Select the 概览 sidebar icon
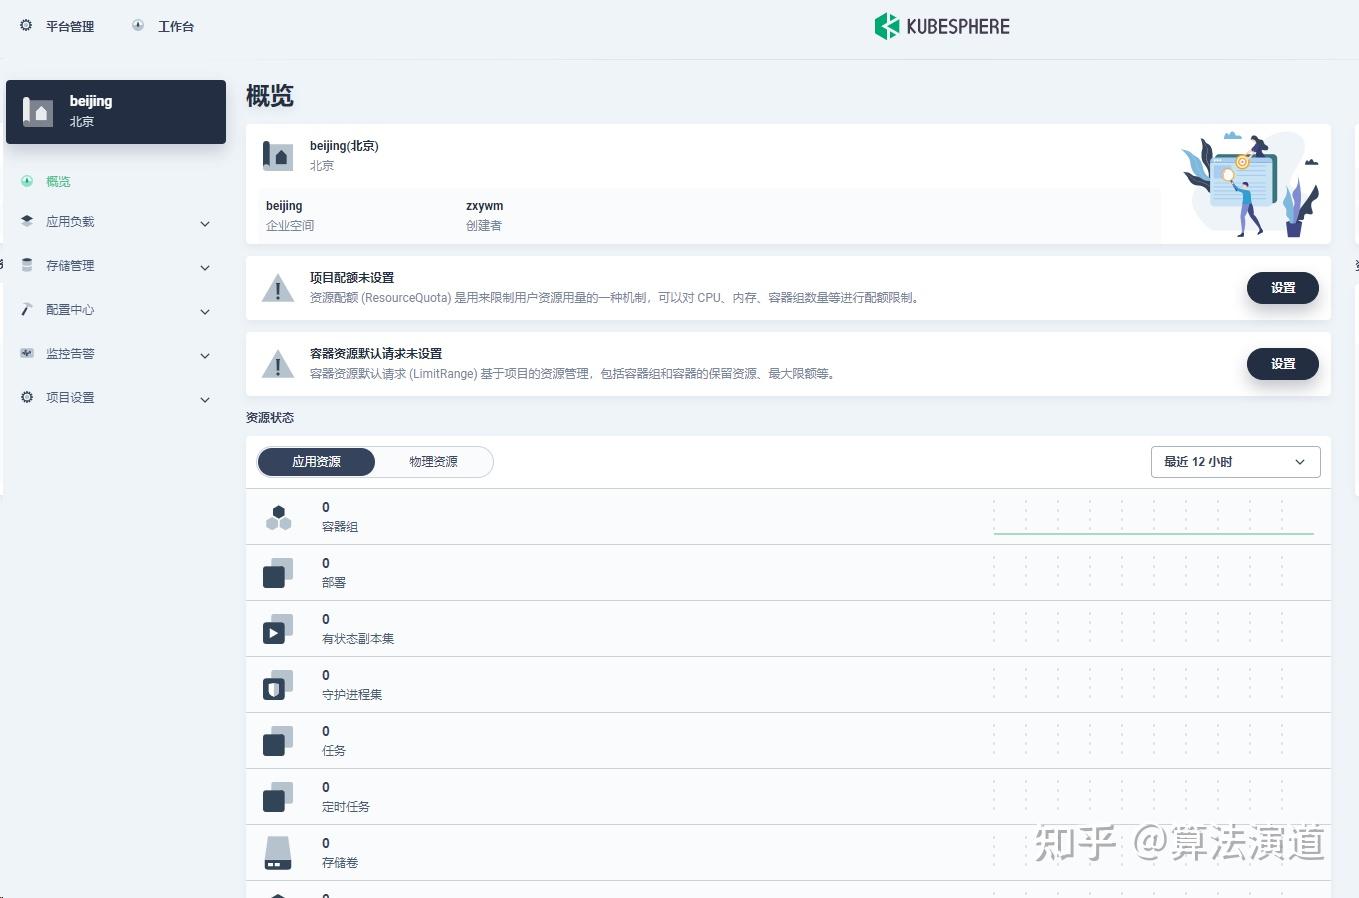Image resolution: width=1359 pixels, height=898 pixels. click(26, 181)
